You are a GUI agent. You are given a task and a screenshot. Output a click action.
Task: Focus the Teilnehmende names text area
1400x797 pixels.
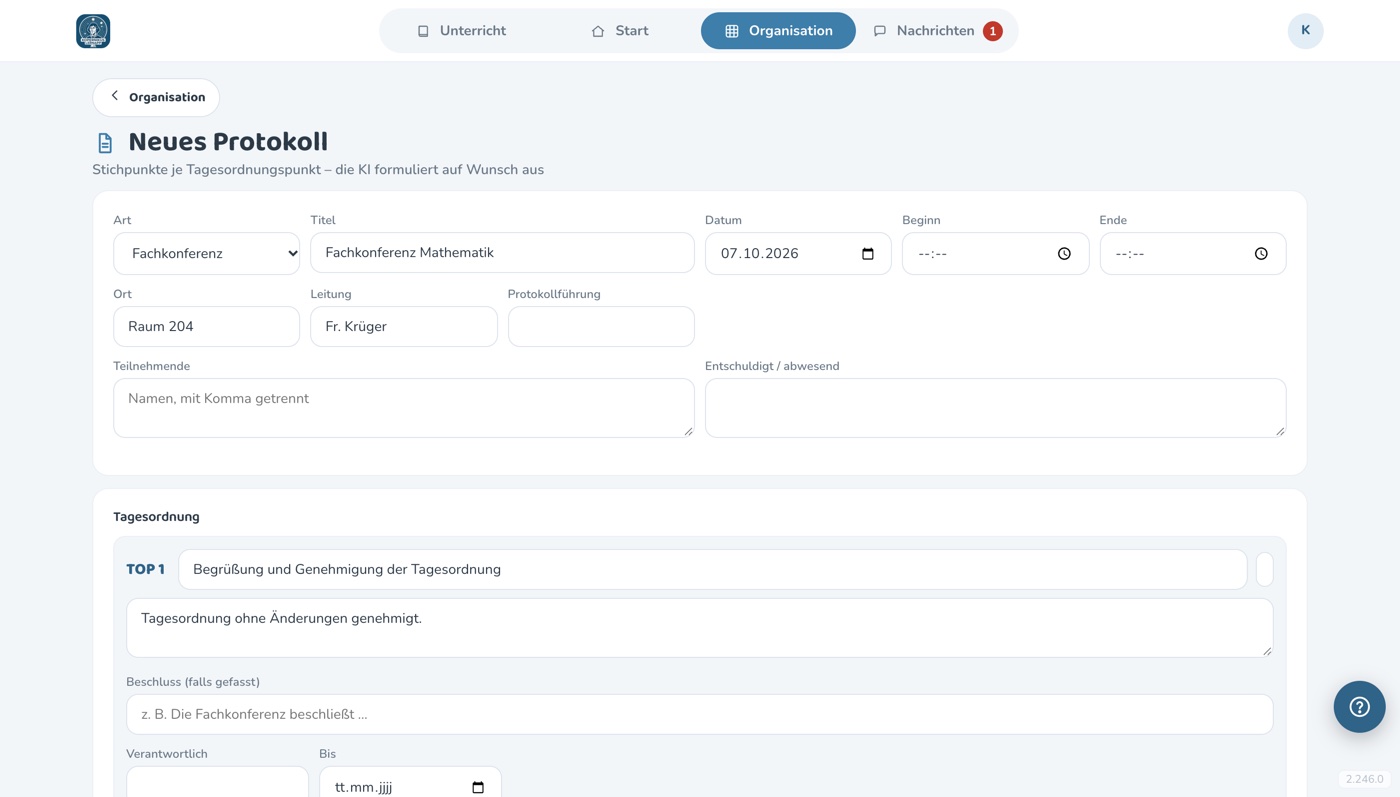pos(404,408)
